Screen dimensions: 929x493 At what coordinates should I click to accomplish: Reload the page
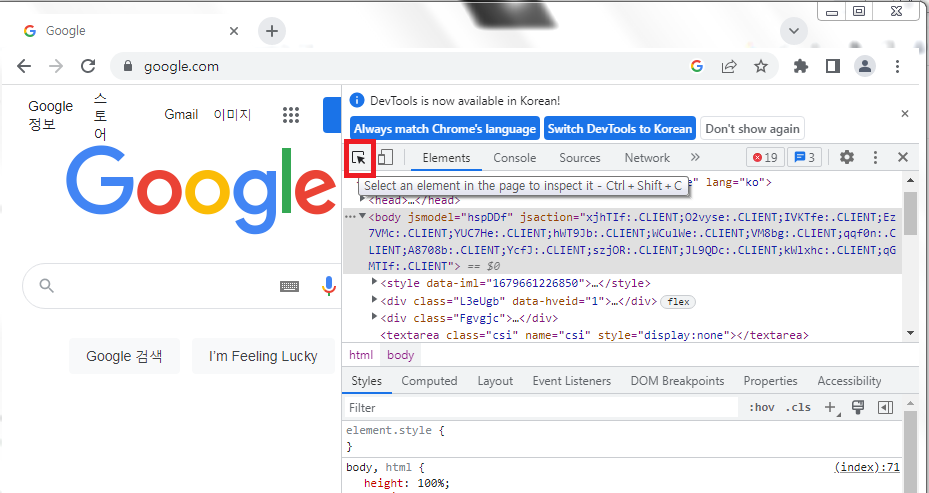(x=88, y=67)
